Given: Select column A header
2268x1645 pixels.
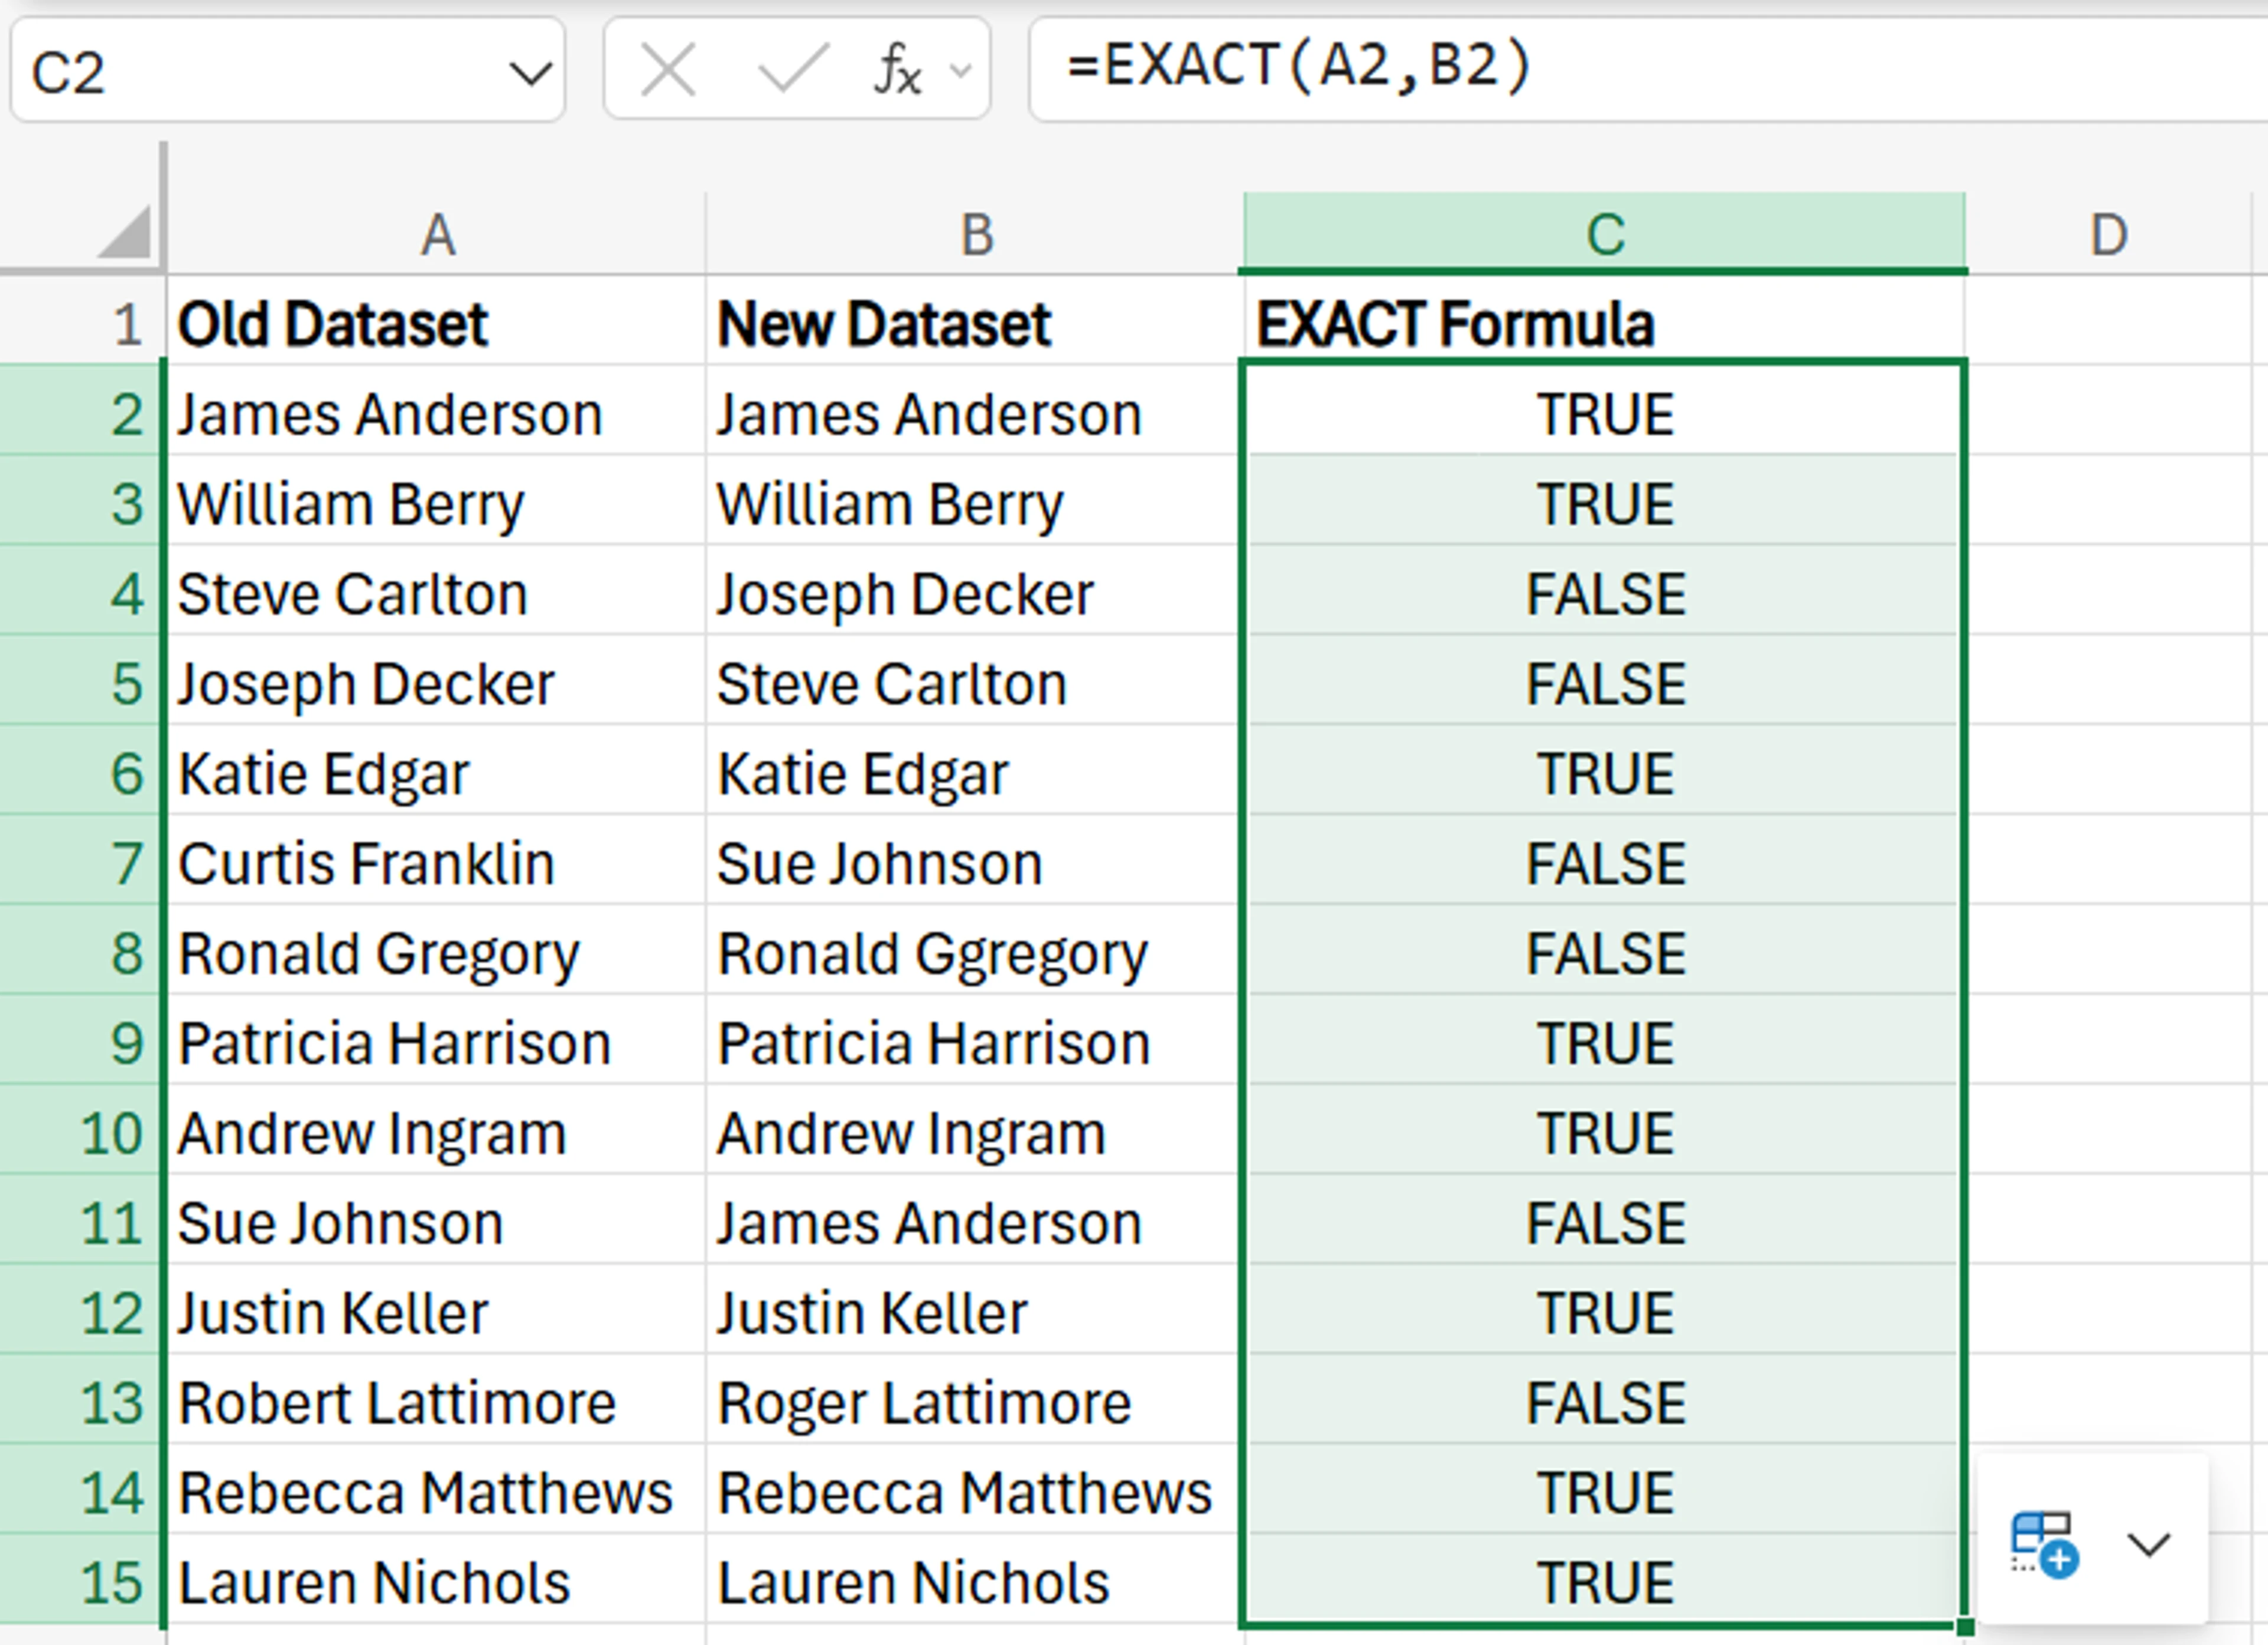Looking at the screenshot, I should coord(437,234).
